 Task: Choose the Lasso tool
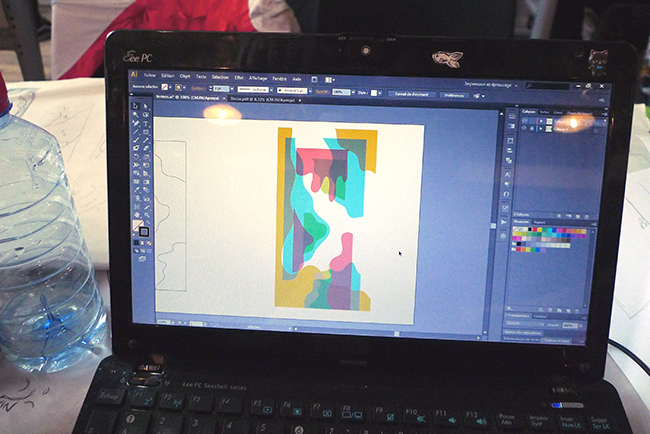coord(146,115)
